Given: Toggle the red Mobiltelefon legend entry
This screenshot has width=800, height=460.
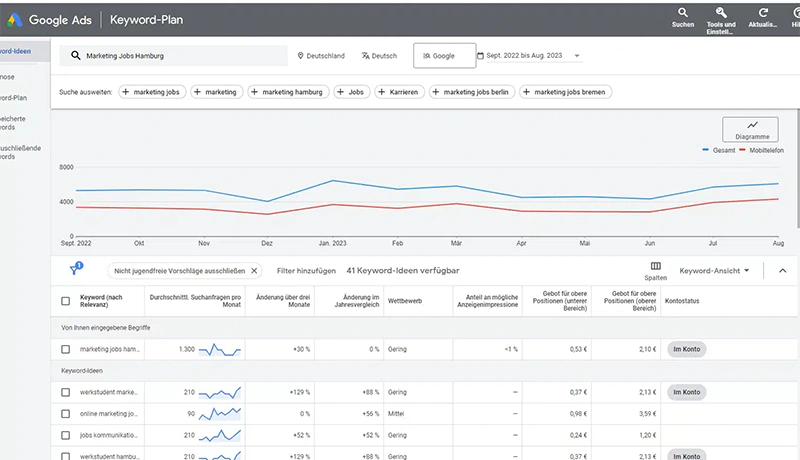Looking at the screenshot, I should (761, 150).
